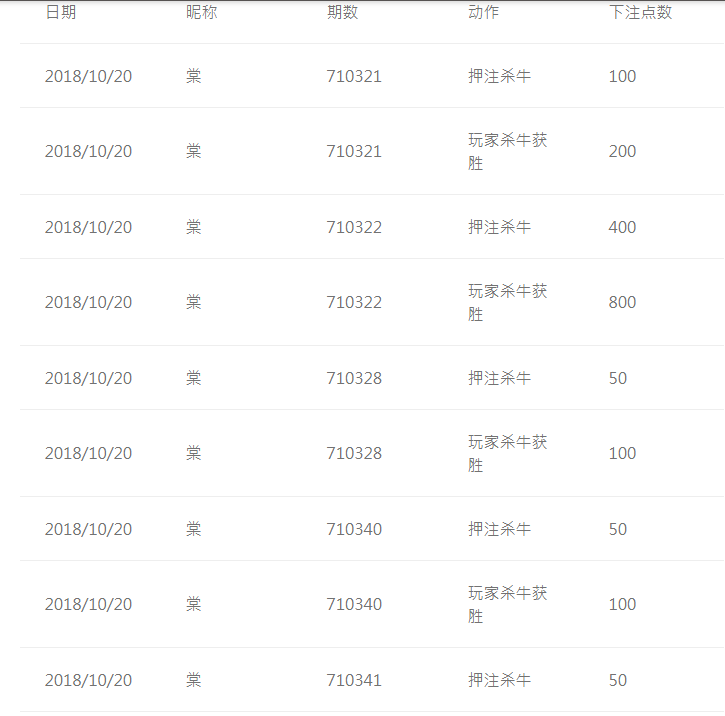The height and width of the screenshot is (716, 725).
Task: Click the 下注点数 column header
Action: [640, 13]
